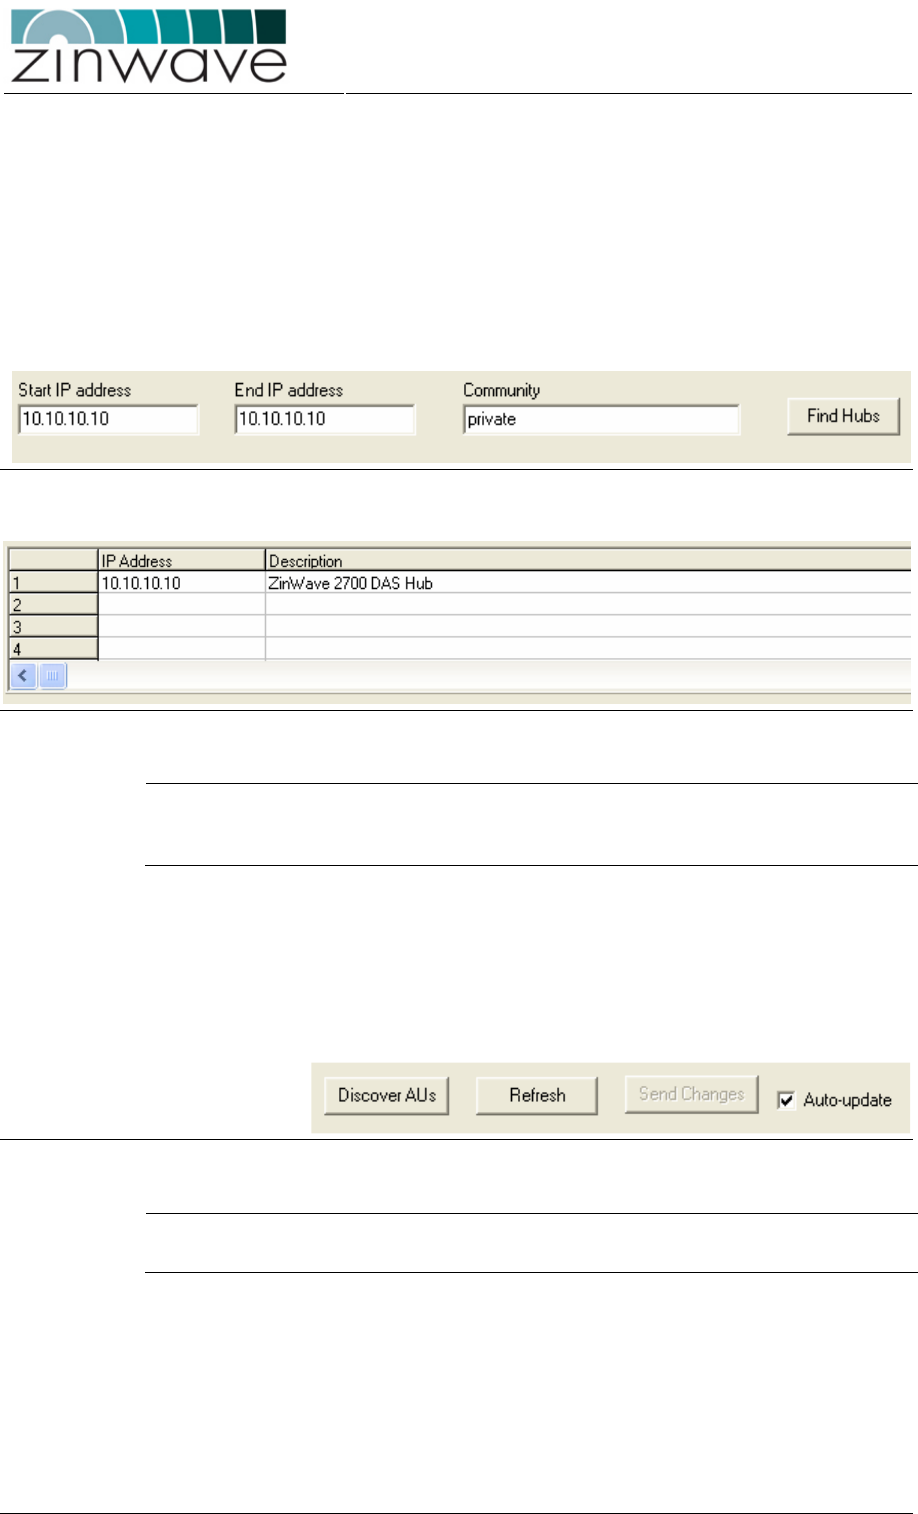The width and height of the screenshot is (918, 1514).
Task: Click the left scroll arrow under the table
Action: pos(23,676)
